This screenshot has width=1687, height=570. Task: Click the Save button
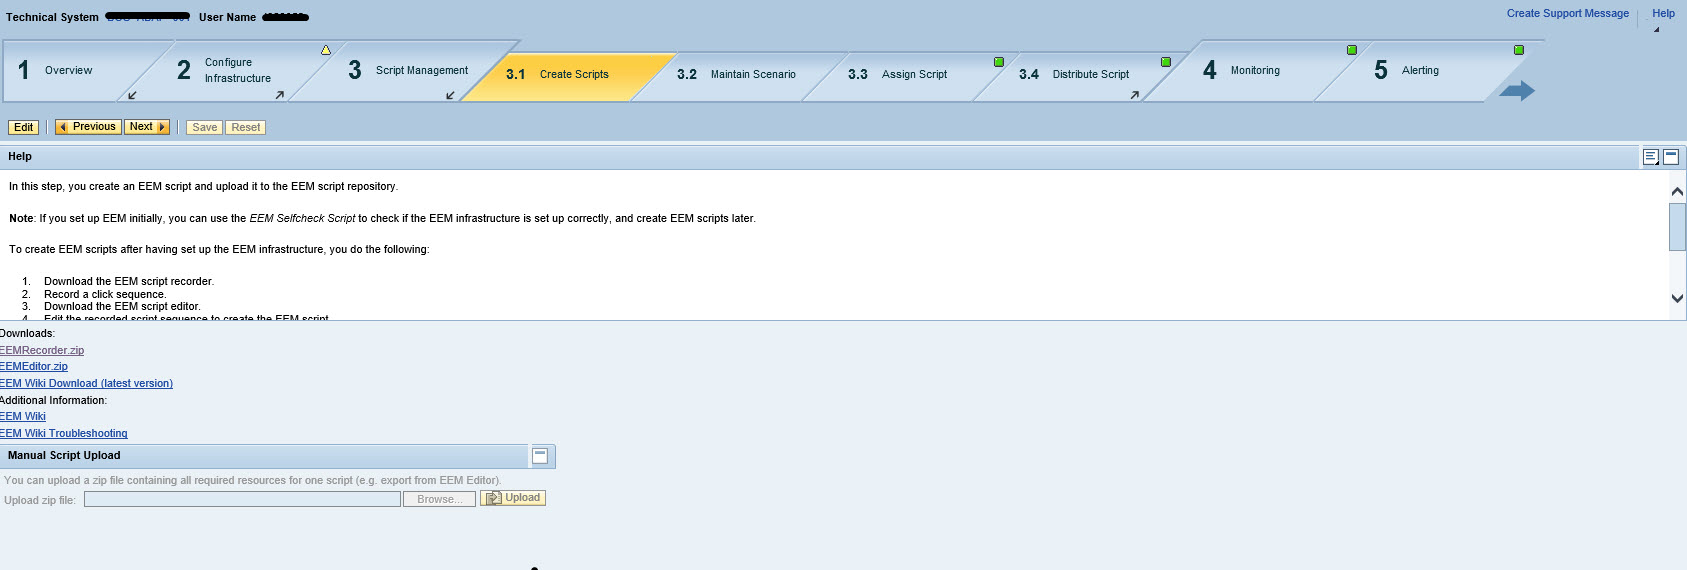click(x=204, y=127)
